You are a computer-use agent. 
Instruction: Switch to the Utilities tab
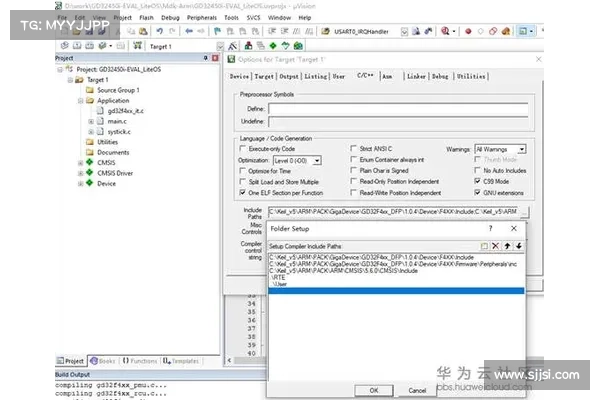click(x=471, y=76)
